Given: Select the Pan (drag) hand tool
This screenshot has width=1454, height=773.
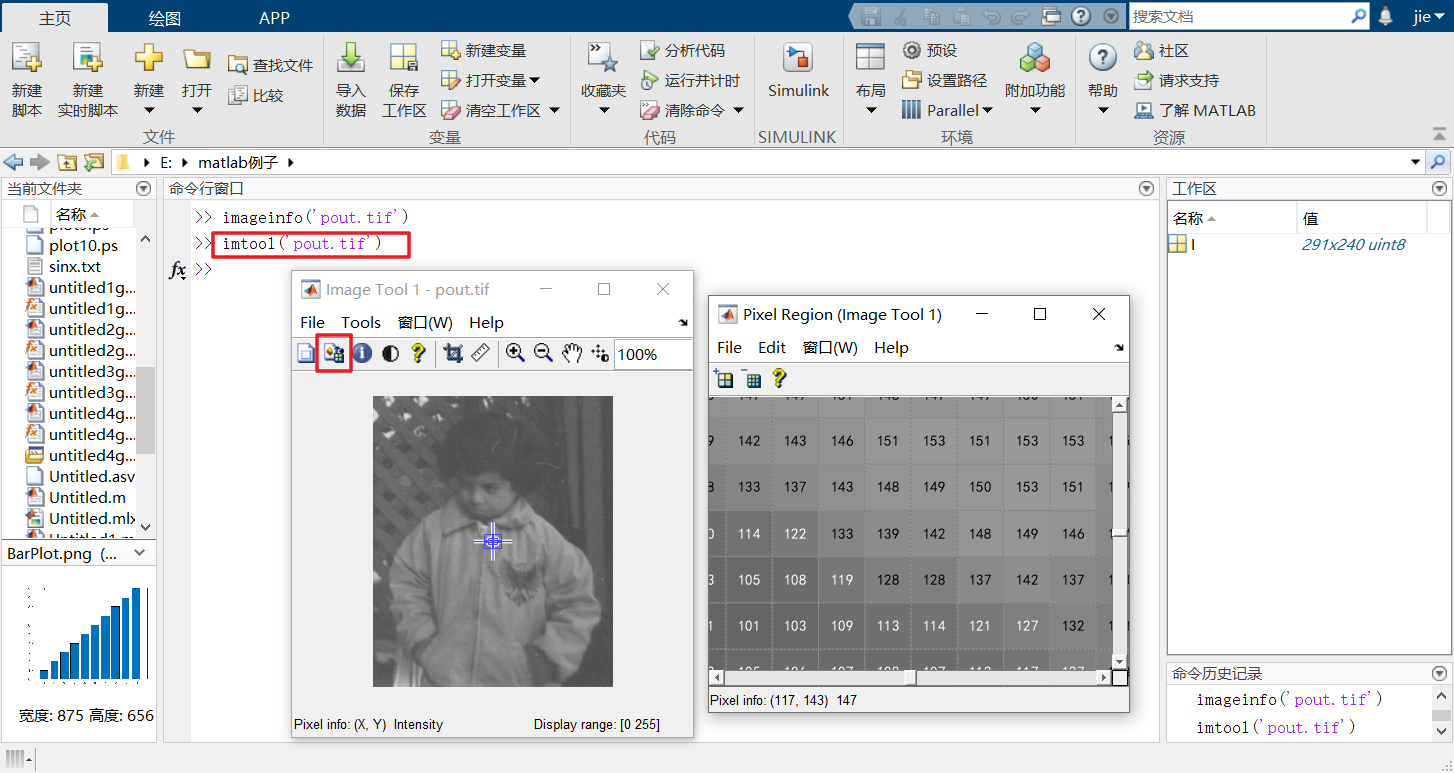Looking at the screenshot, I should pos(572,354).
